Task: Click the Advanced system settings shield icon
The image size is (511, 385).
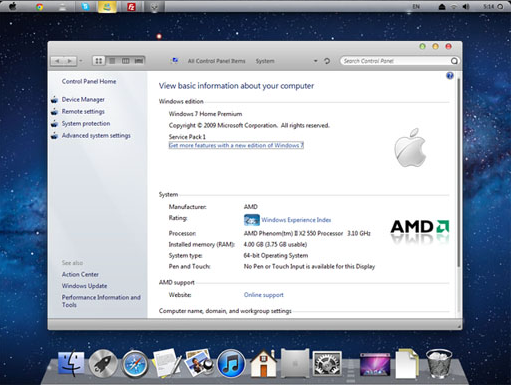Action: pos(54,136)
